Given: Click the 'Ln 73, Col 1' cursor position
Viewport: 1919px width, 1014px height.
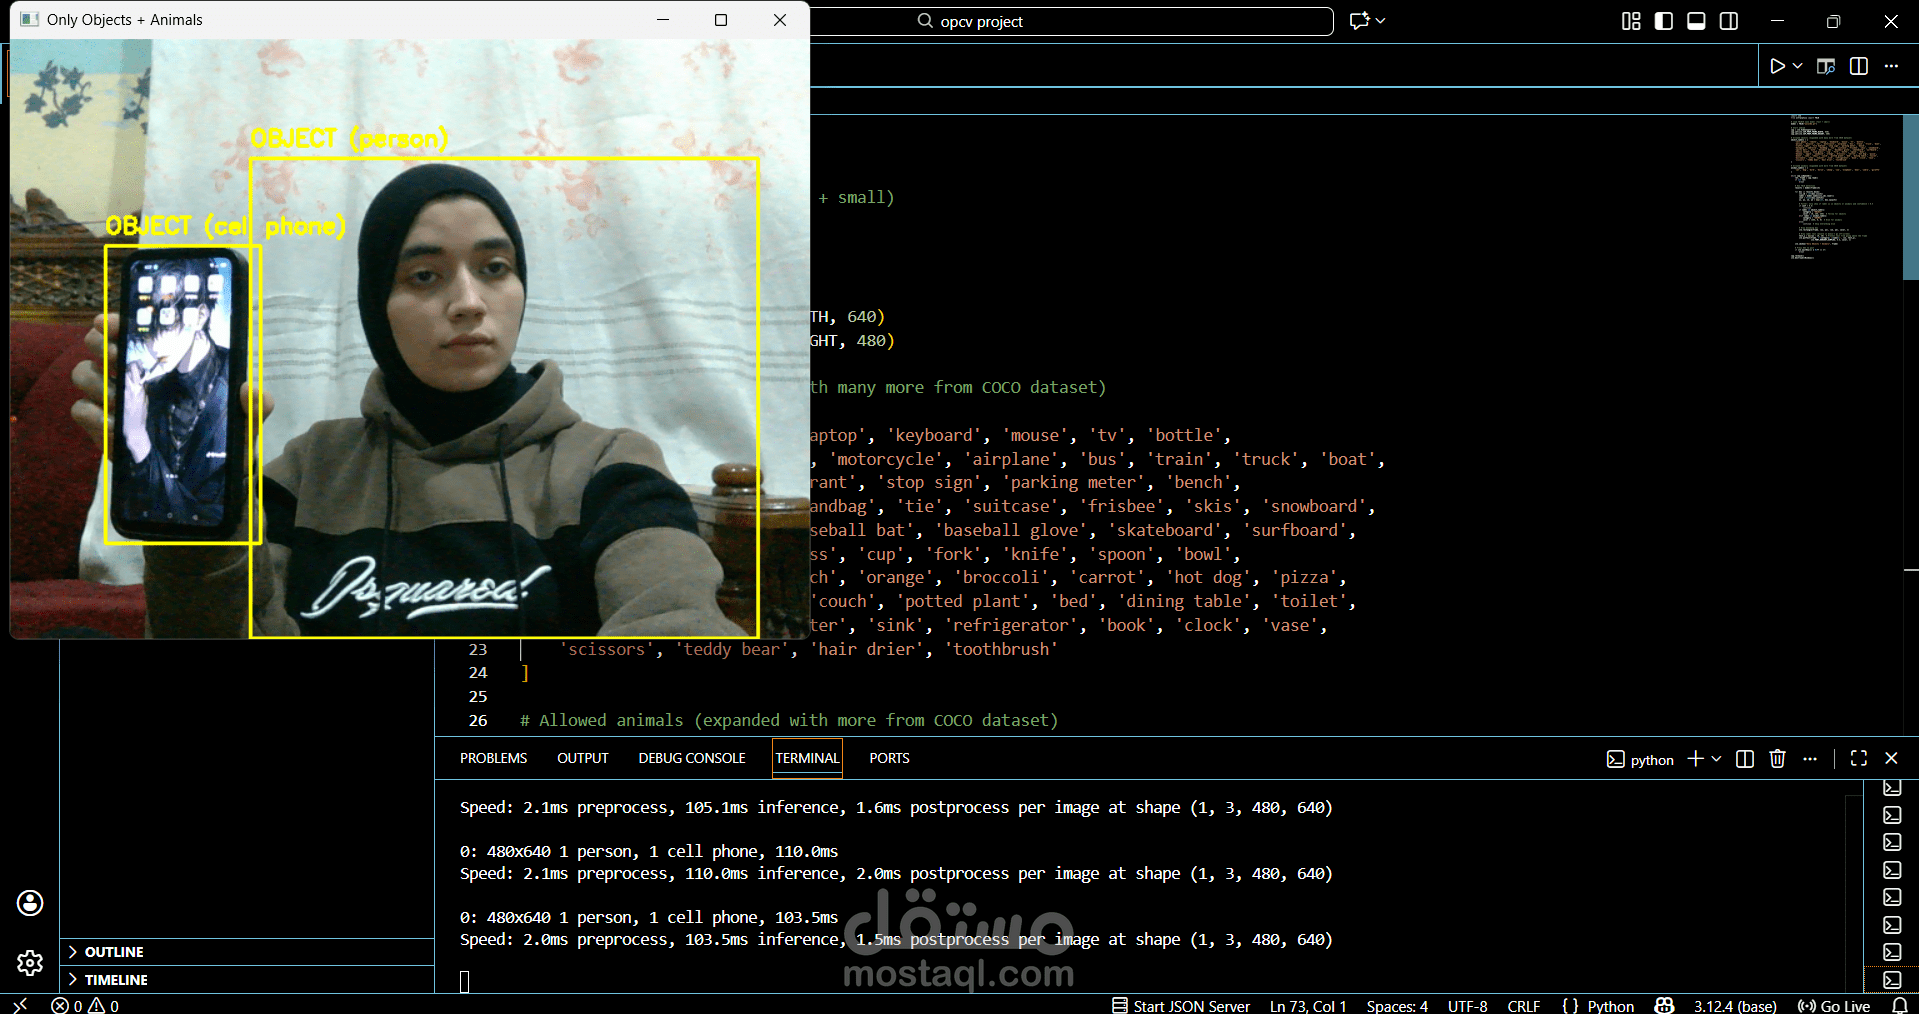Looking at the screenshot, I should (1308, 1006).
